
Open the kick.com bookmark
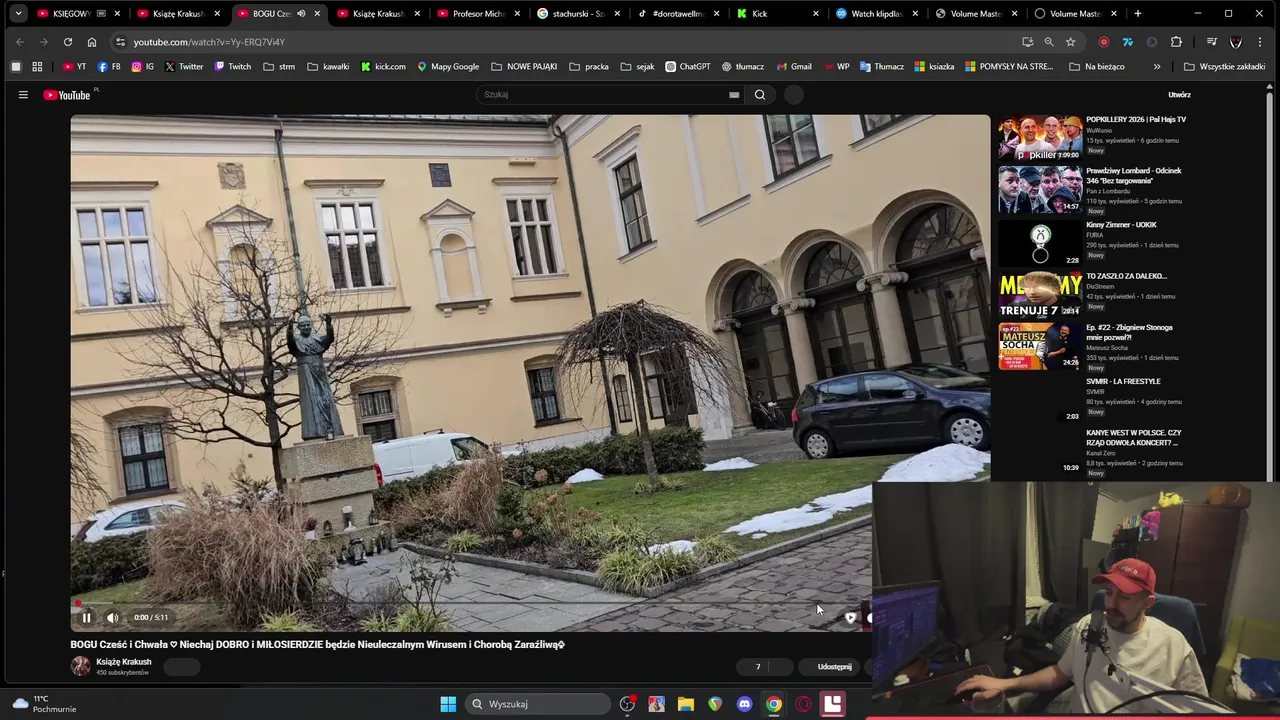coord(383,67)
